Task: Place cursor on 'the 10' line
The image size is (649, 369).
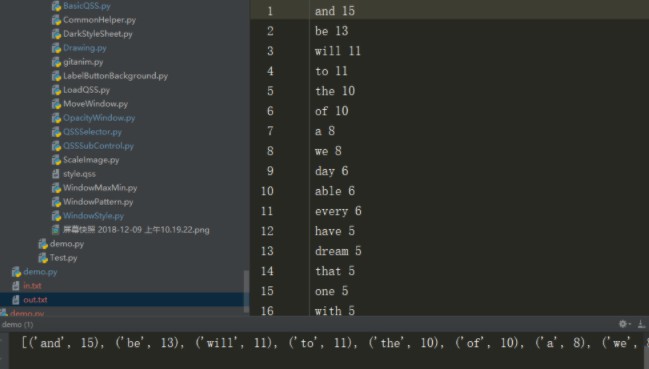Action: coord(334,91)
